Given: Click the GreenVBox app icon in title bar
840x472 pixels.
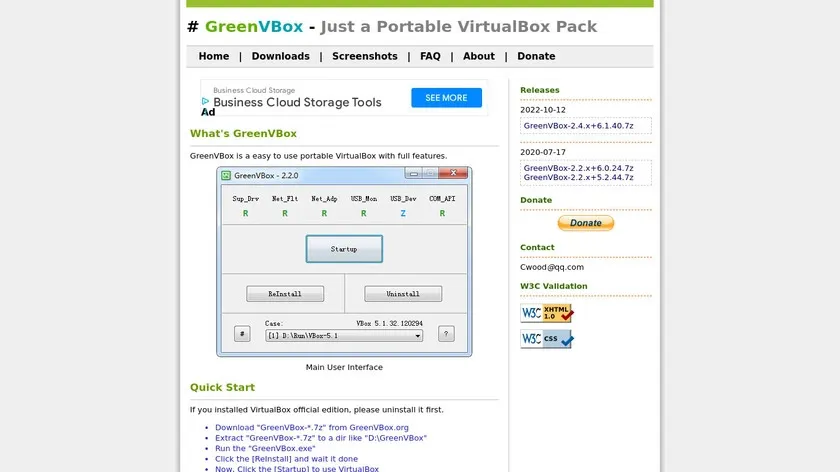Looking at the screenshot, I should click(x=226, y=175).
